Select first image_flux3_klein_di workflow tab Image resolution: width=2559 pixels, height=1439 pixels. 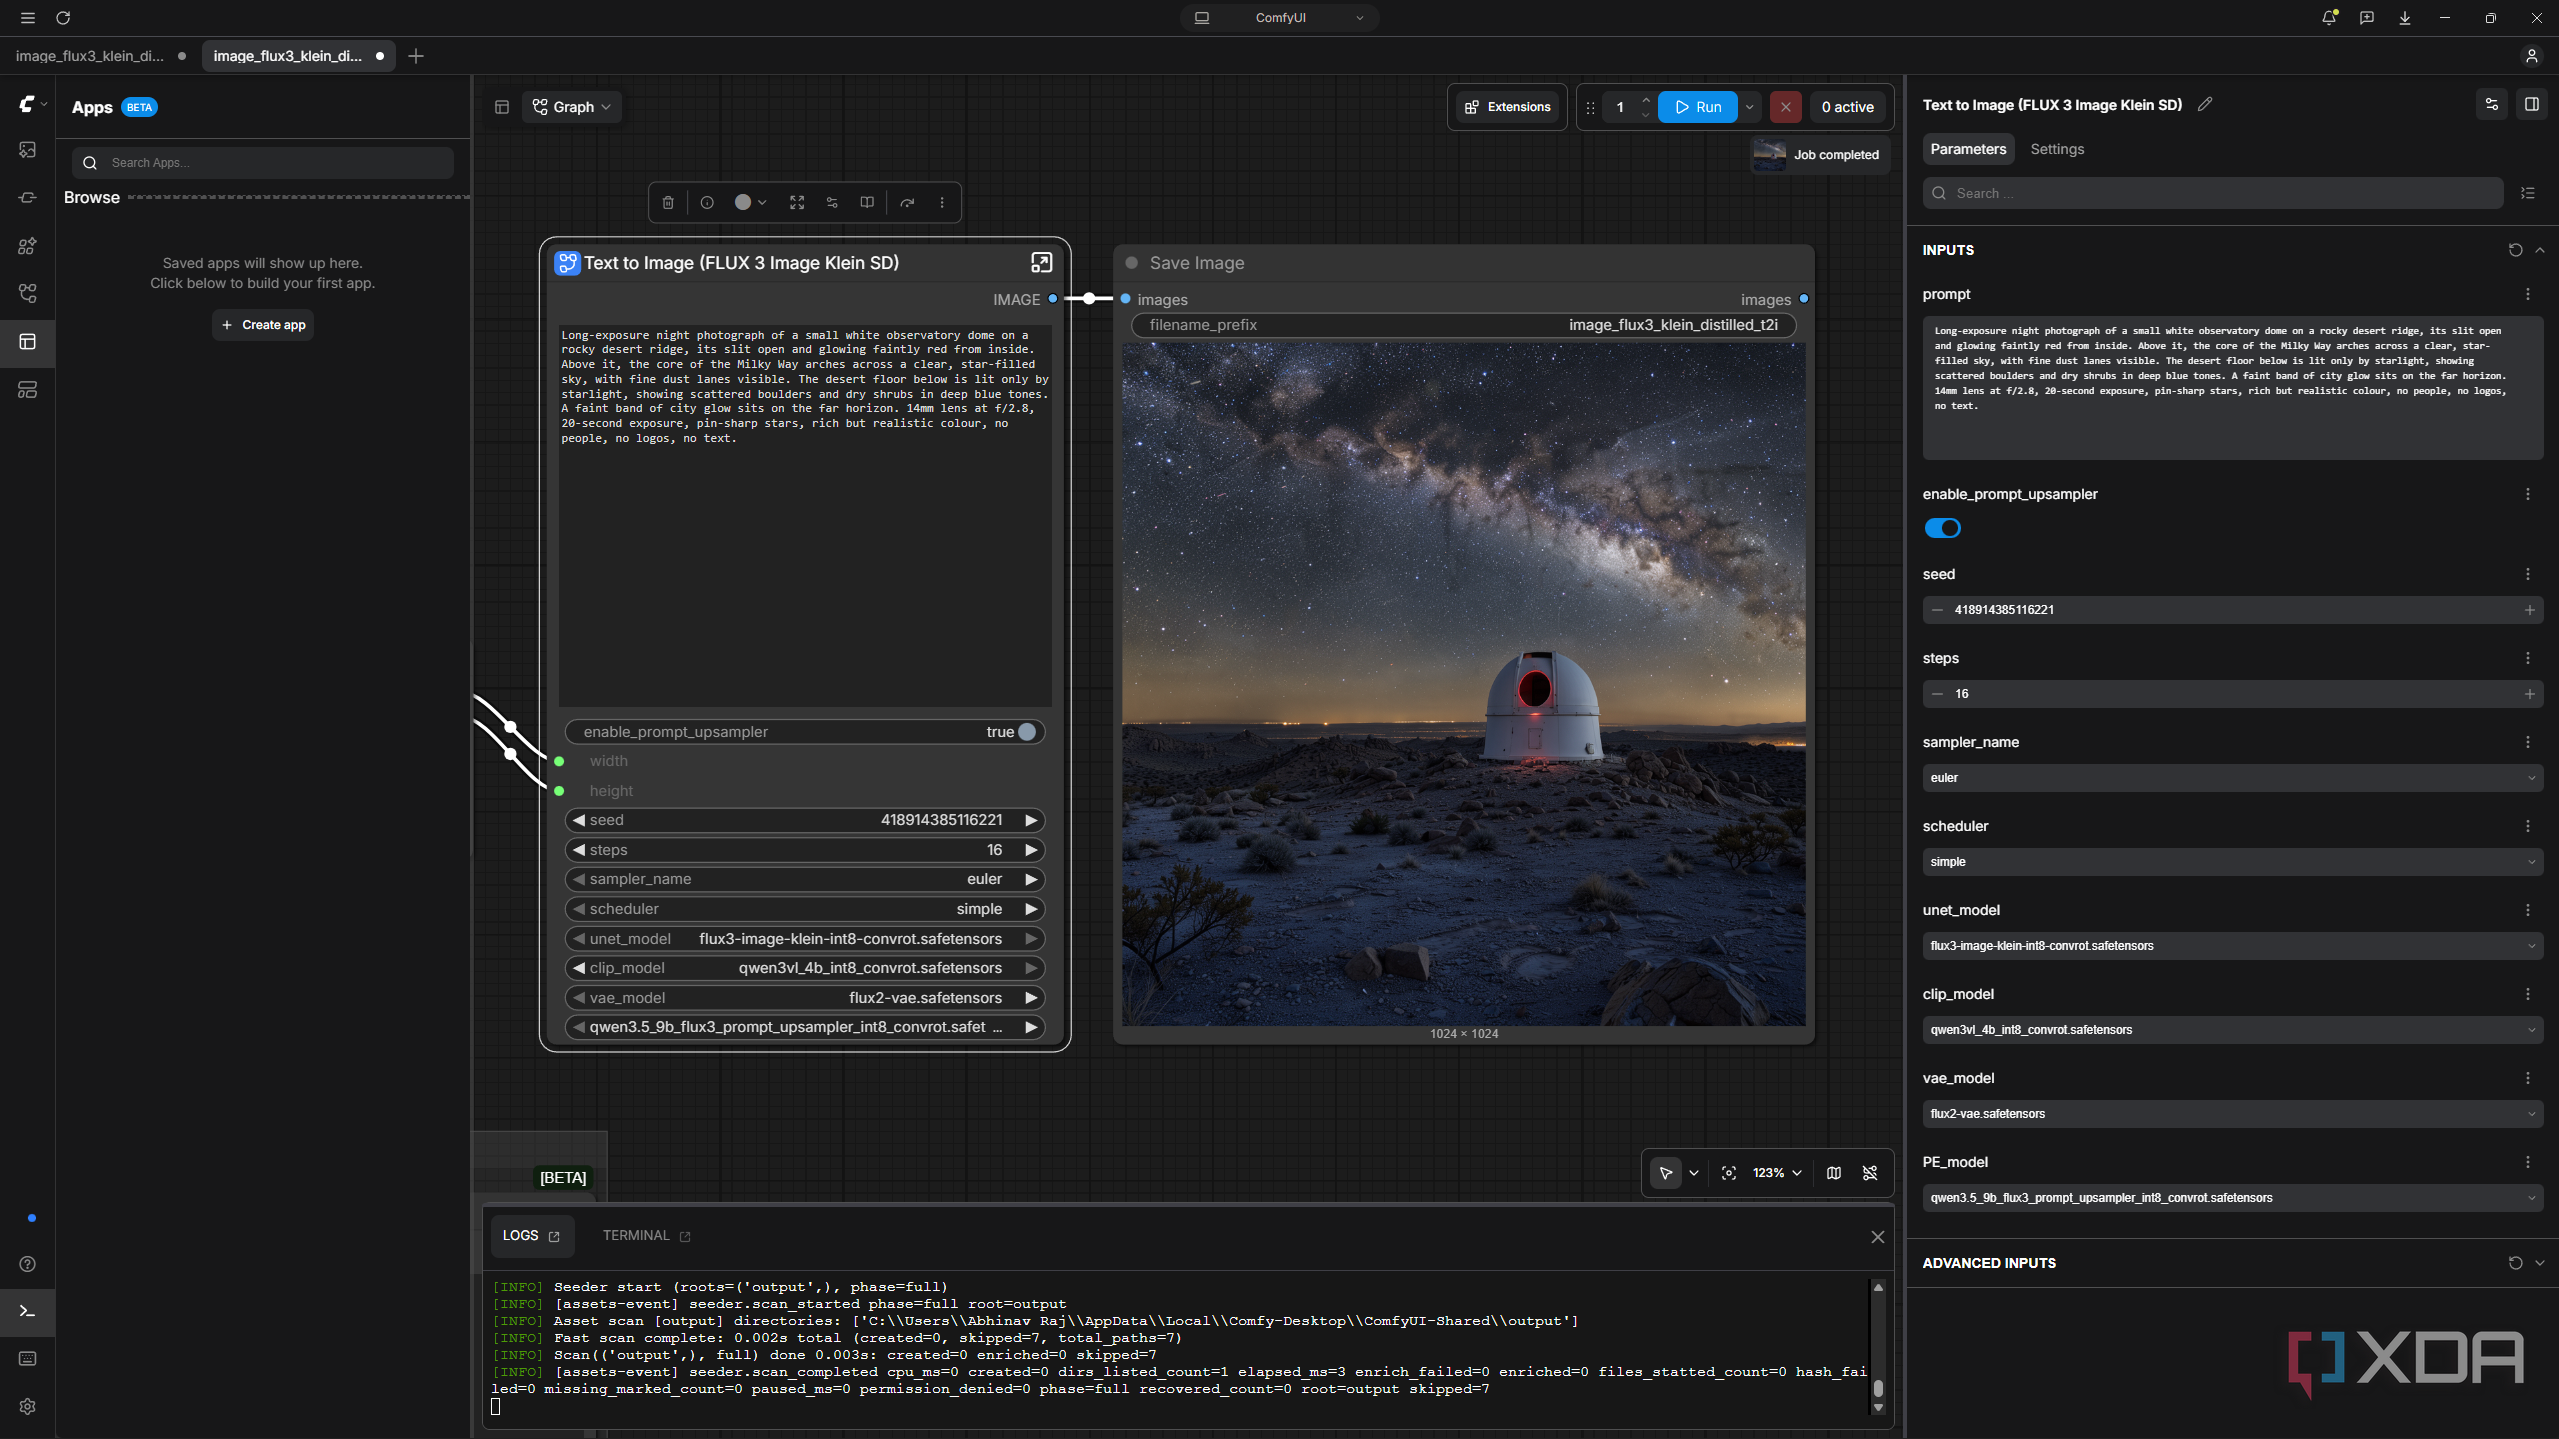click(100, 56)
